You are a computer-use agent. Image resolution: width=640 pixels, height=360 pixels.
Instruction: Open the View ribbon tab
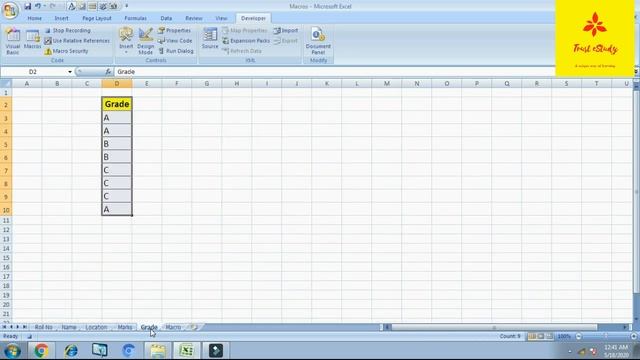(221, 18)
